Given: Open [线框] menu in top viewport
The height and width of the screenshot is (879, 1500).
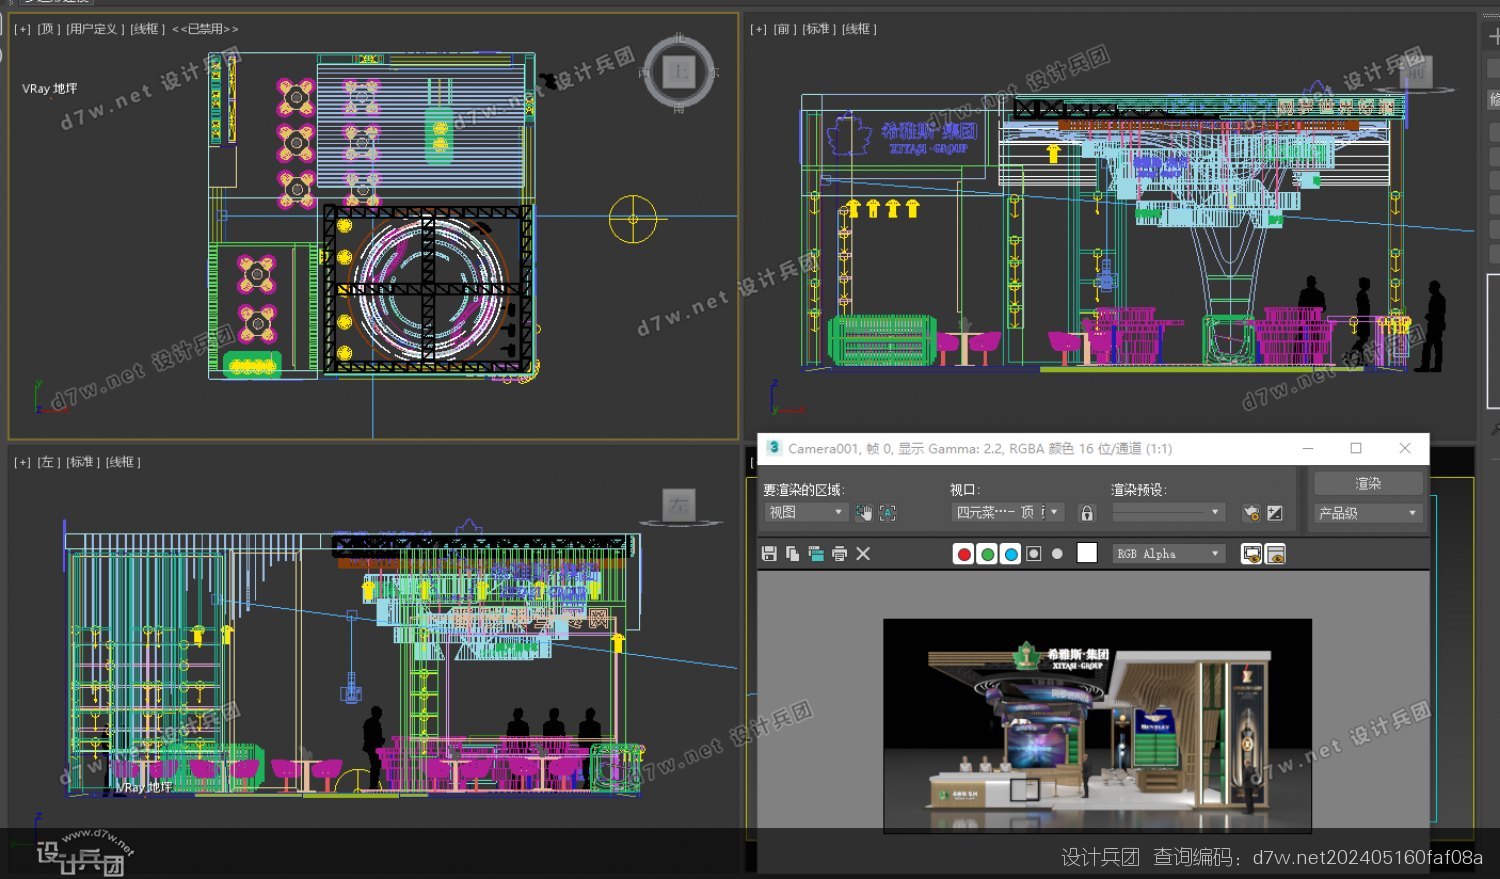Looking at the screenshot, I should pos(148,29).
